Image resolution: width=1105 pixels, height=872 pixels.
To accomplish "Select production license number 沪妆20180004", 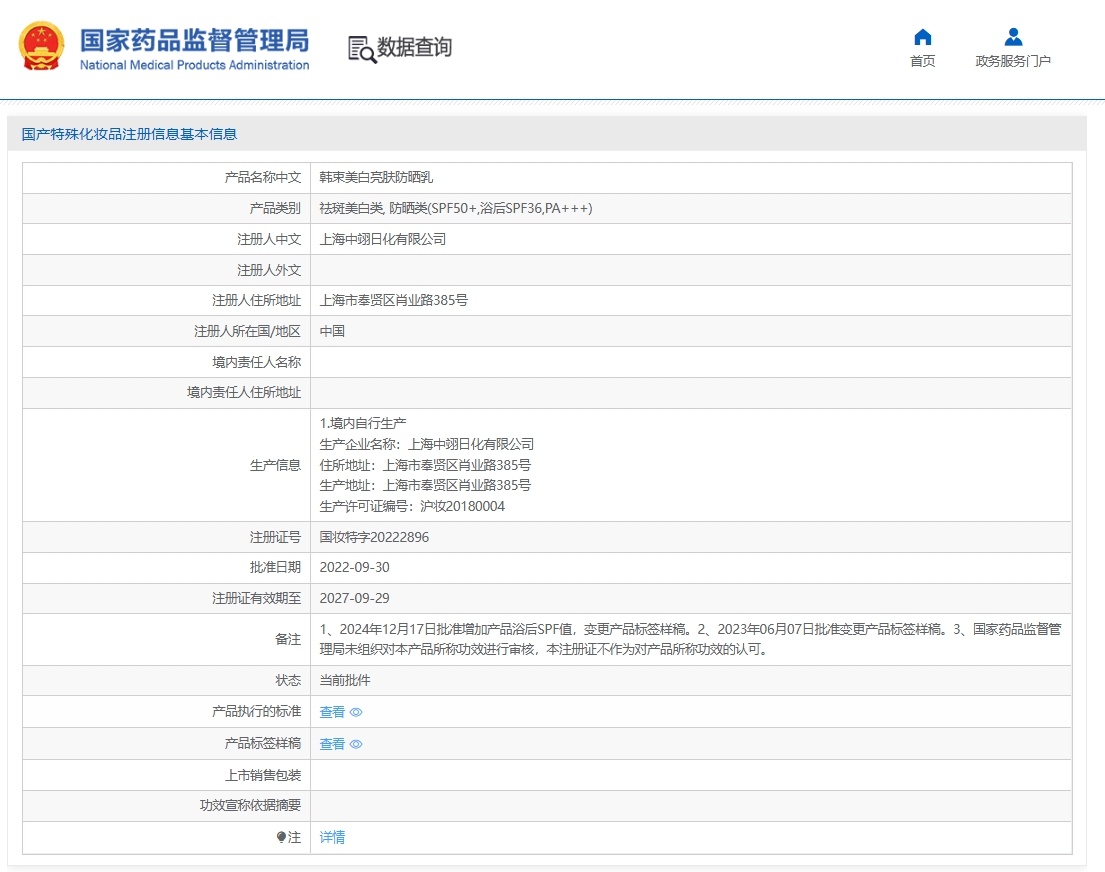I will (462, 506).
